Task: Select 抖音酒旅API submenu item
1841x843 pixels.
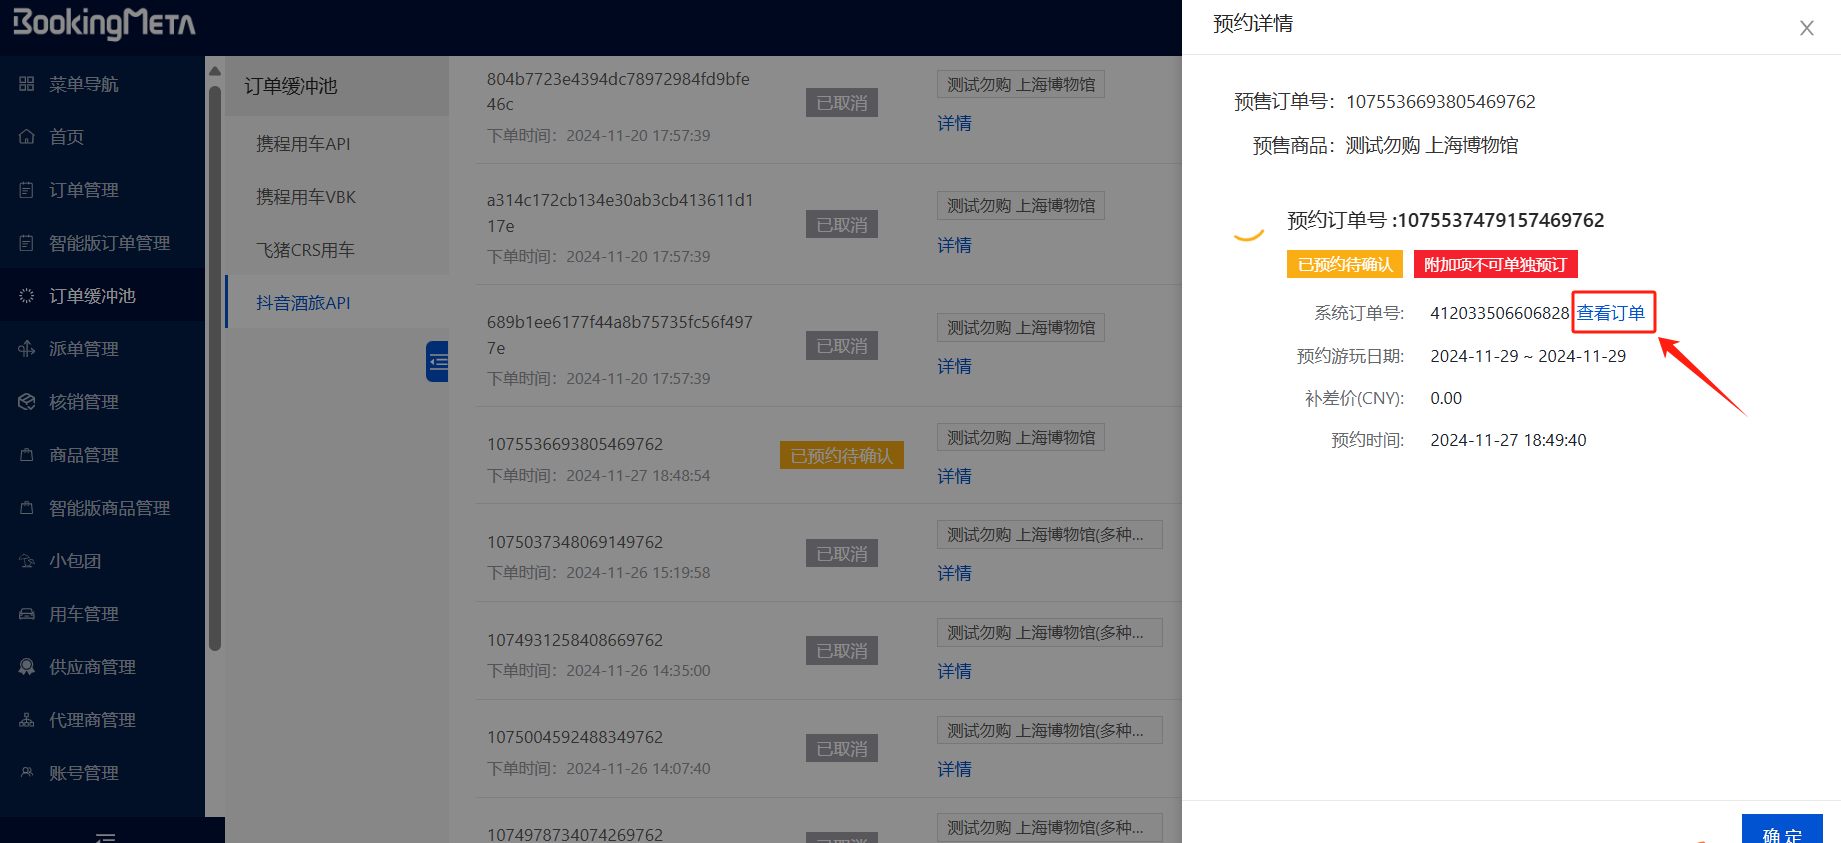Action: pos(337,302)
